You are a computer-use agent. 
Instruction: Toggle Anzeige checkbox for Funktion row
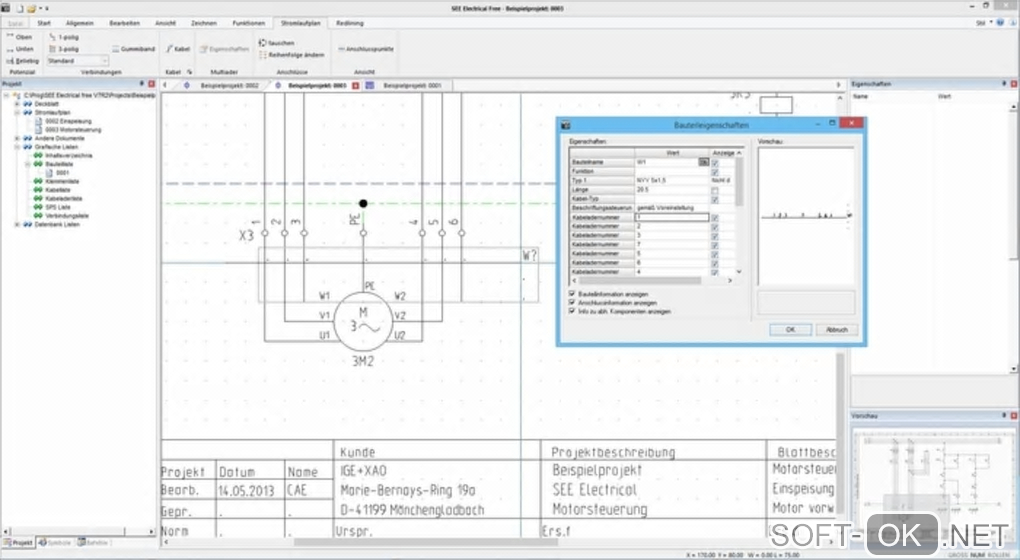(x=715, y=172)
